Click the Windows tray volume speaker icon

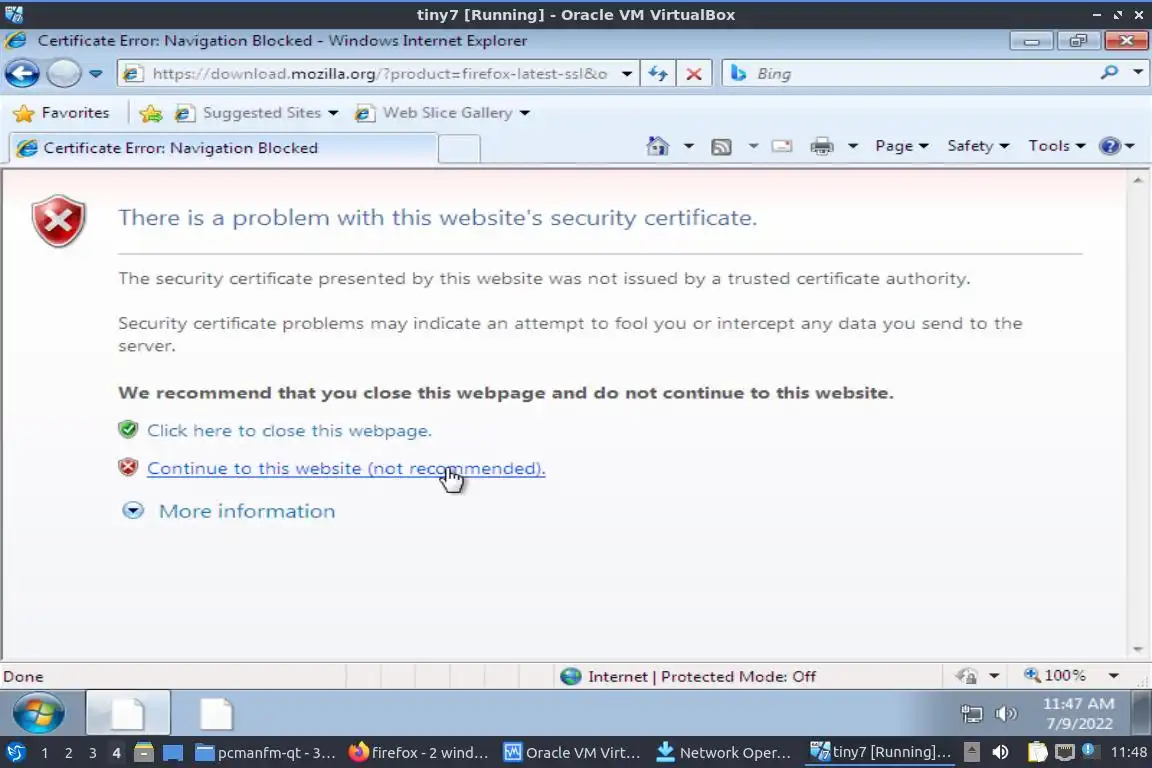click(1005, 713)
